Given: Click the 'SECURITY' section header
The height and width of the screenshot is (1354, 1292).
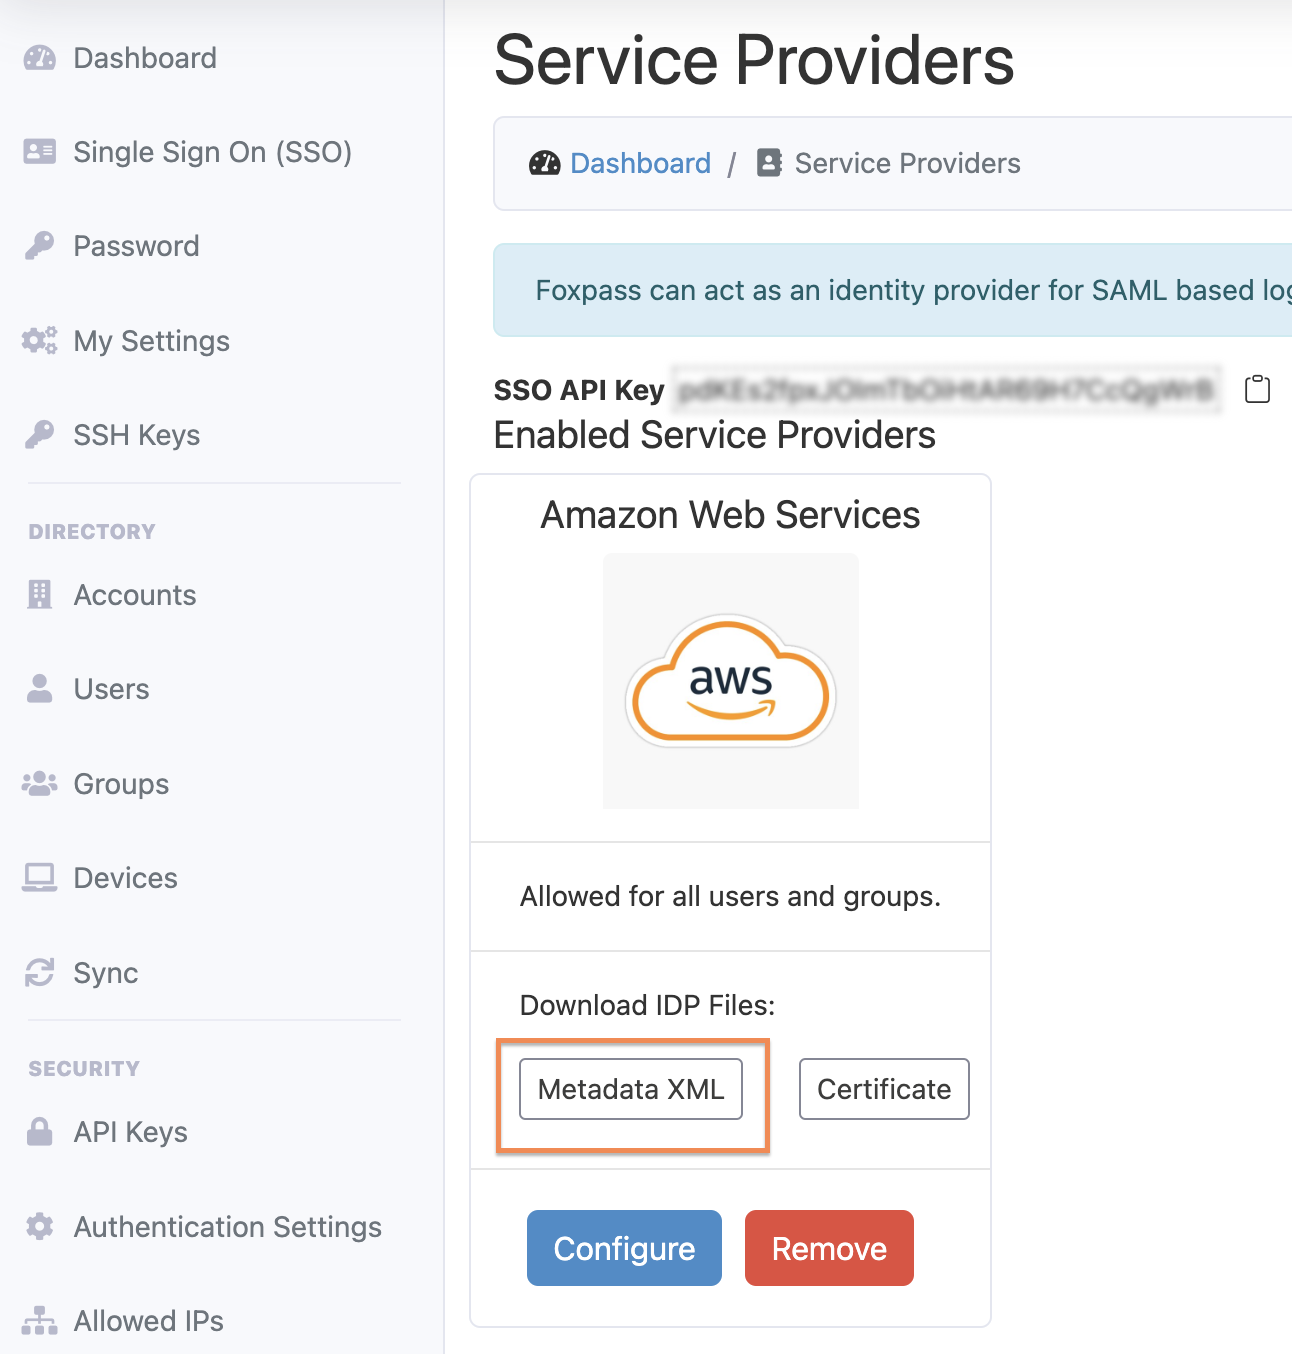Looking at the screenshot, I should (84, 1069).
